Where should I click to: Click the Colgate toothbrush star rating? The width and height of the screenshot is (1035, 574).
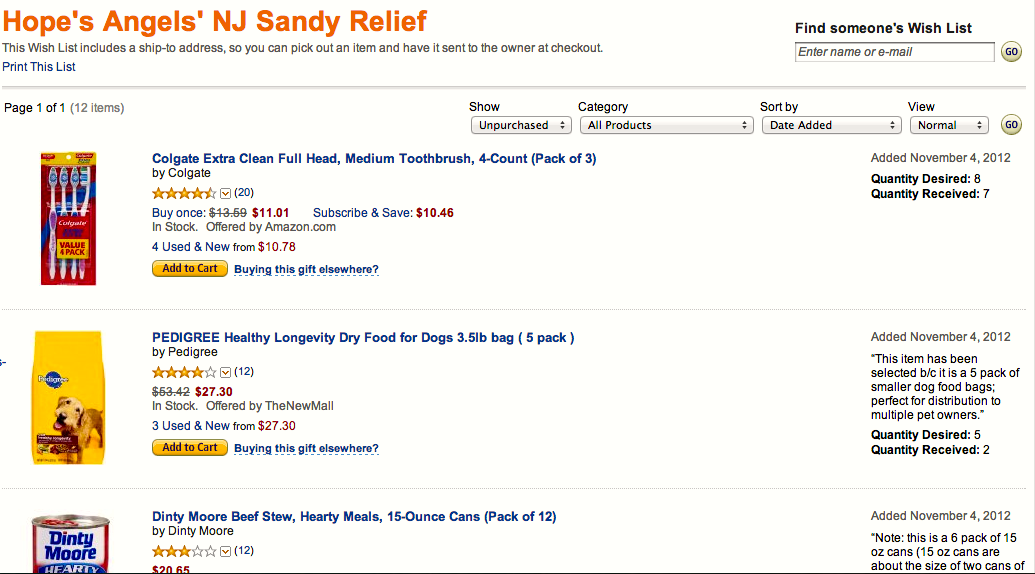(184, 193)
